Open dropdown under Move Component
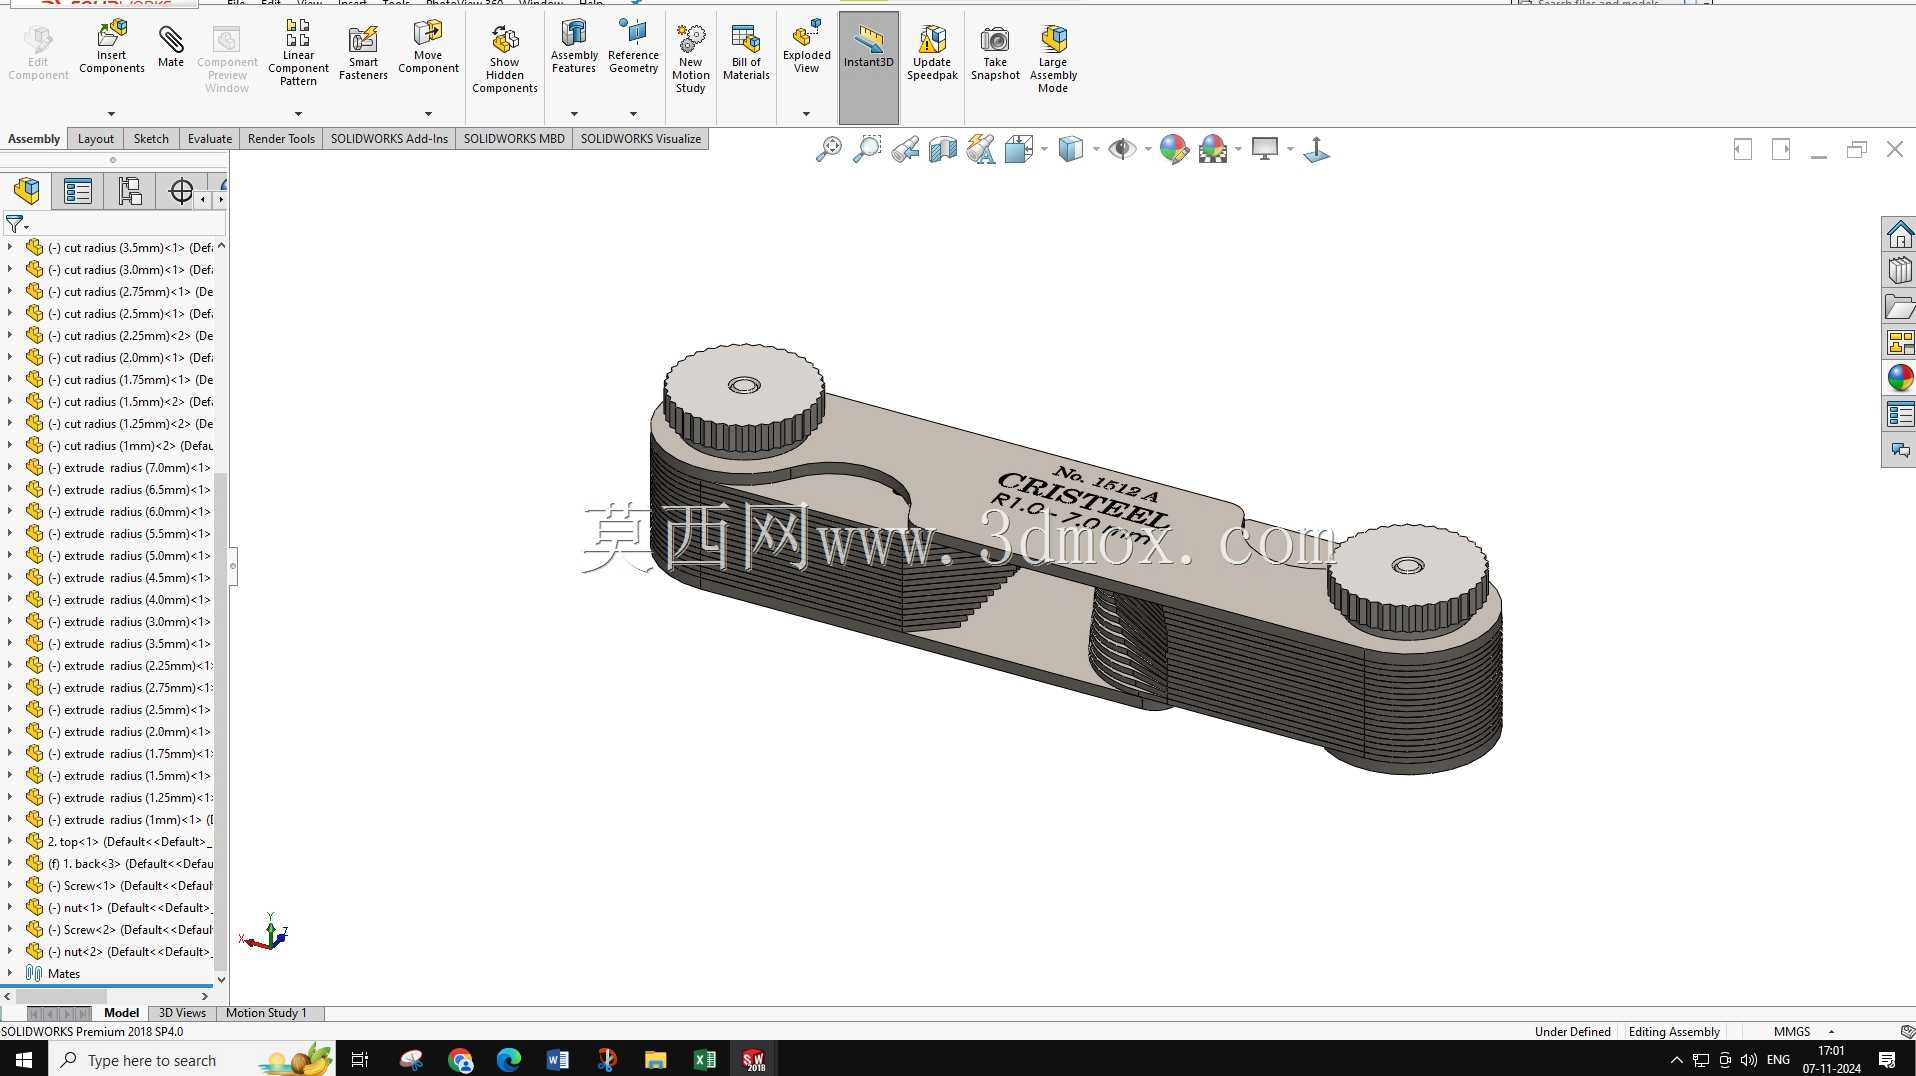This screenshot has height=1076, width=1916. point(428,114)
